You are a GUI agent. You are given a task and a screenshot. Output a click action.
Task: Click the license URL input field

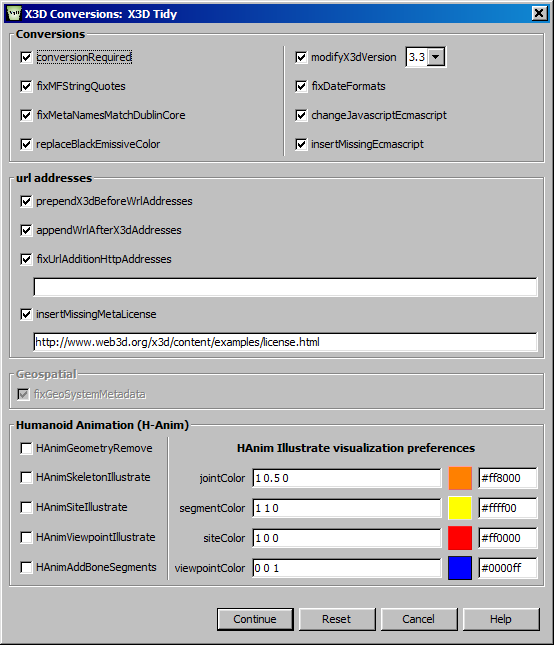pos(285,342)
